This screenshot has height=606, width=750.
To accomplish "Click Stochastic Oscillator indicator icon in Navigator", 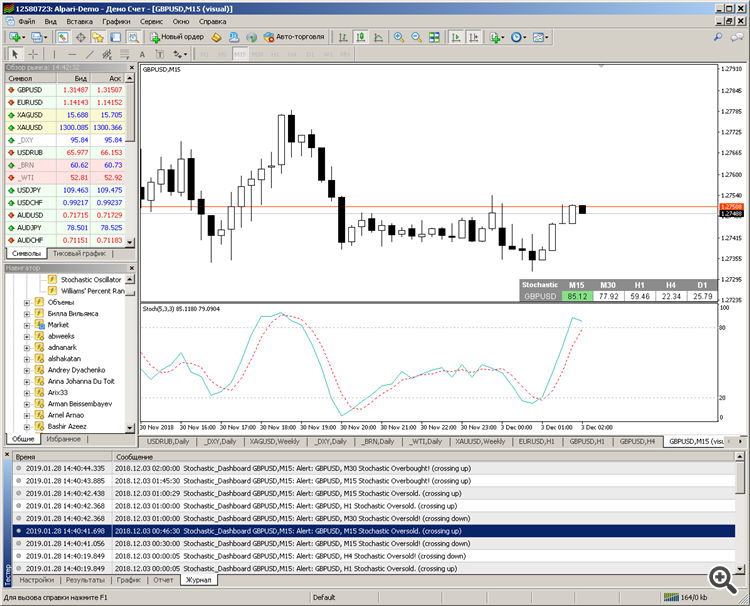I will (53, 280).
